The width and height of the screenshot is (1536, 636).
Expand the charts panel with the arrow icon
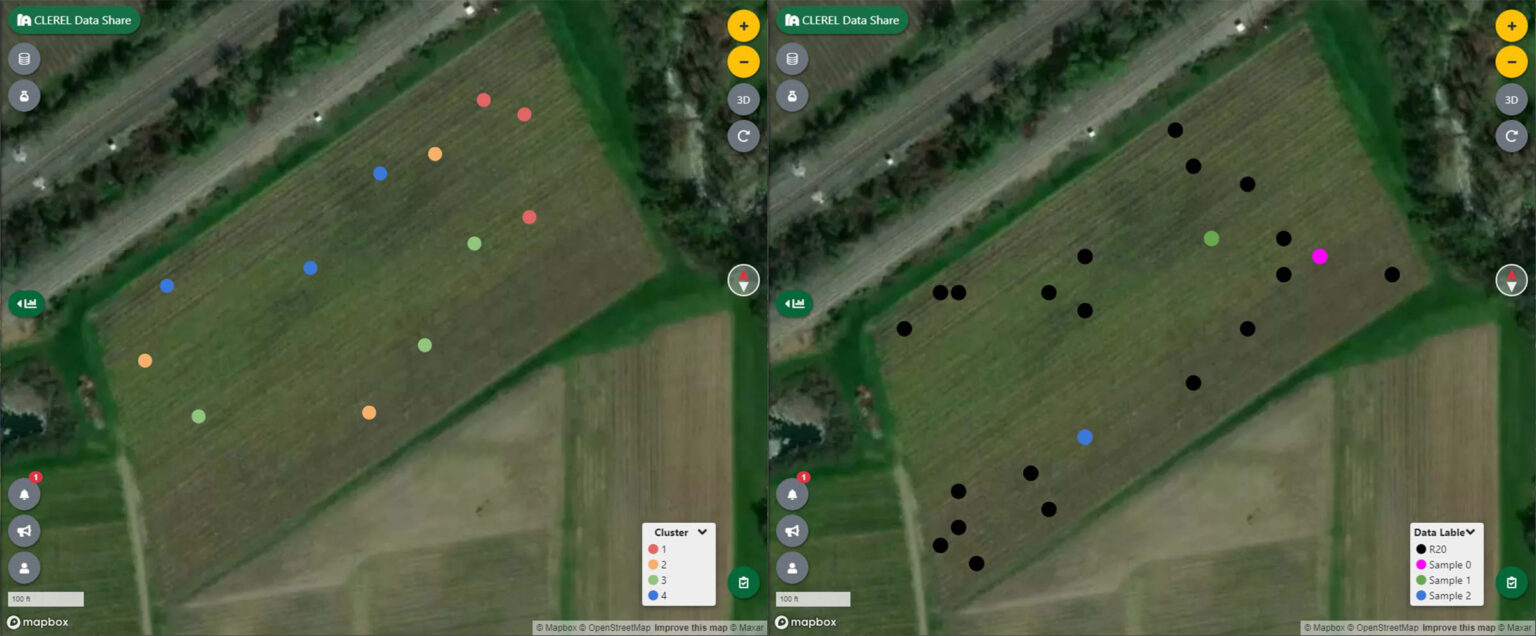coord(26,303)
